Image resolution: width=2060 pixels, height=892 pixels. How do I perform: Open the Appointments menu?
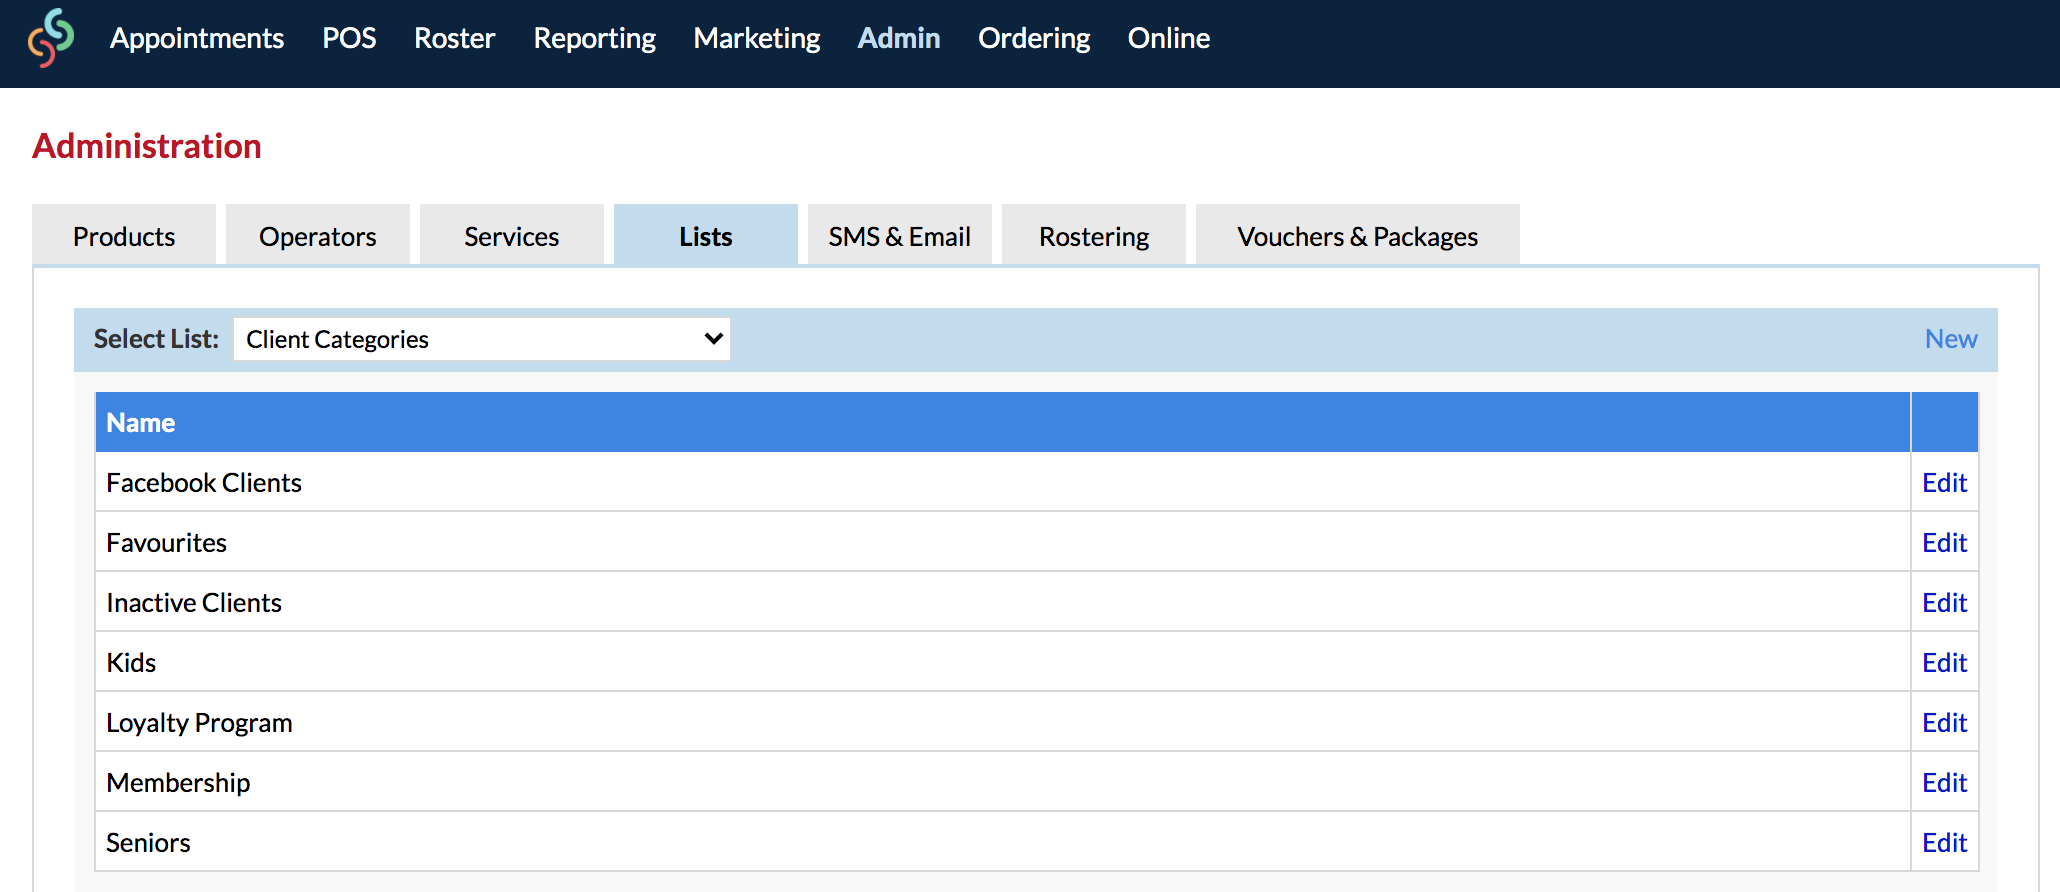point(197,38)
